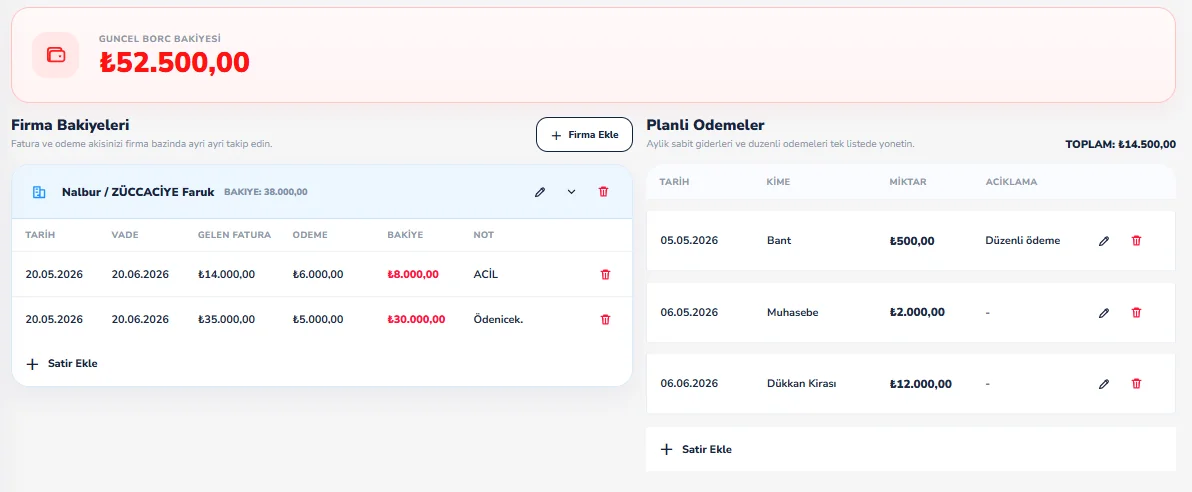Delete the Dükkan Kirası payment
Screen dimensions: 1192x492
(x=1137, y=384)
